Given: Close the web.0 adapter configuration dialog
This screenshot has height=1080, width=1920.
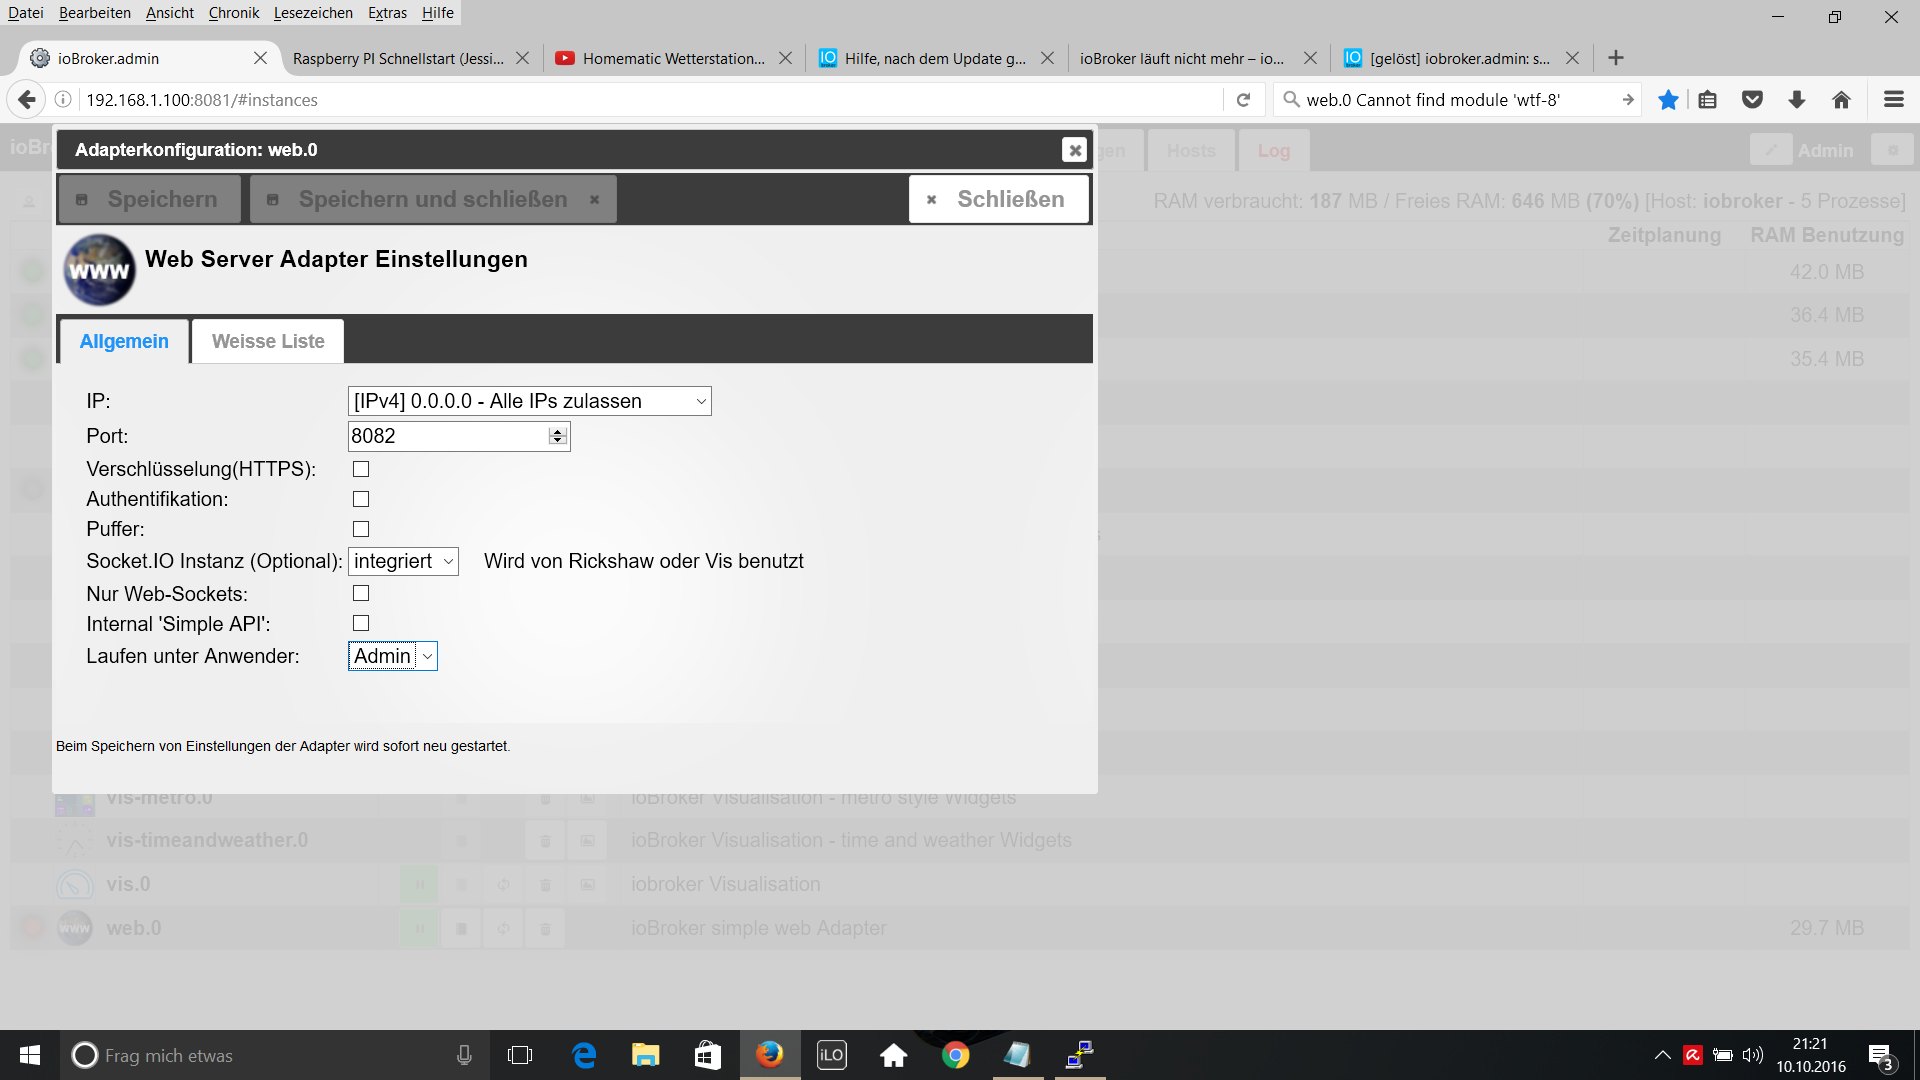Looking at the screenshot, I should pyautogui.click(x=1074, y=150).
